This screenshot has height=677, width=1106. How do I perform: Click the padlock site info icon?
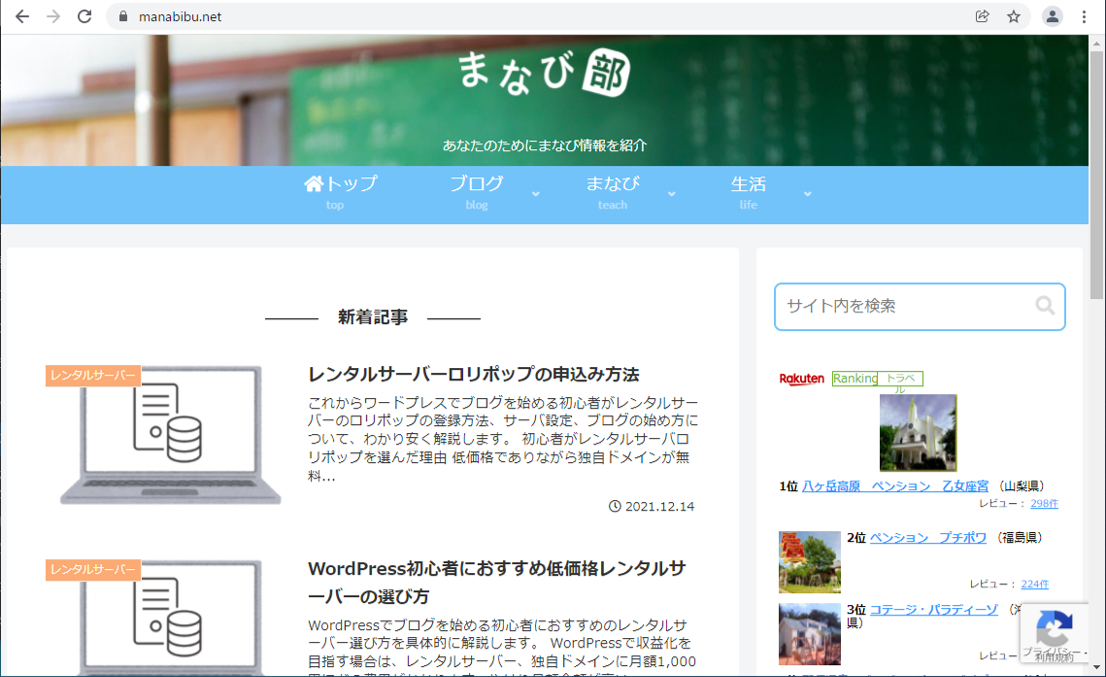124,17
